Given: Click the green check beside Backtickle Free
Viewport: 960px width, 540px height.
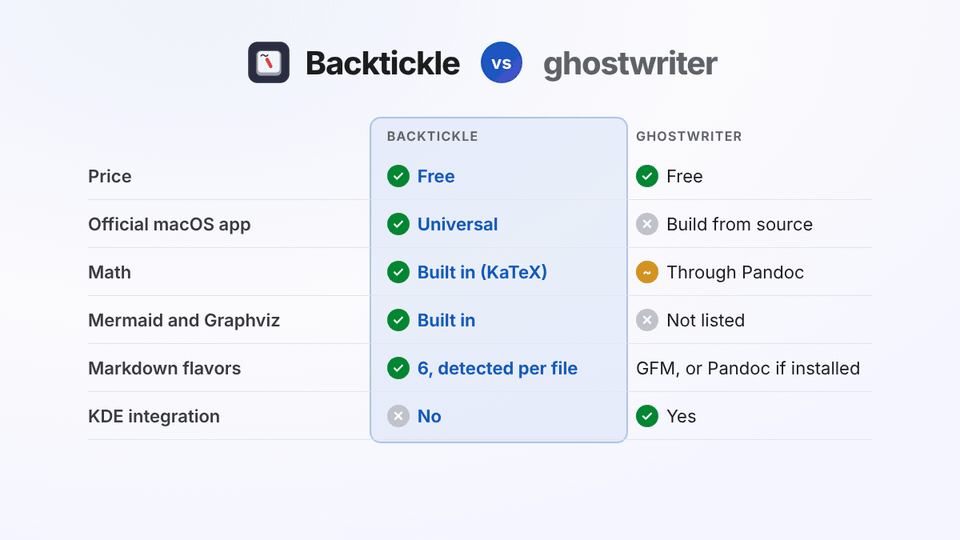Looking at the screenshot, I should coord(398,176).
